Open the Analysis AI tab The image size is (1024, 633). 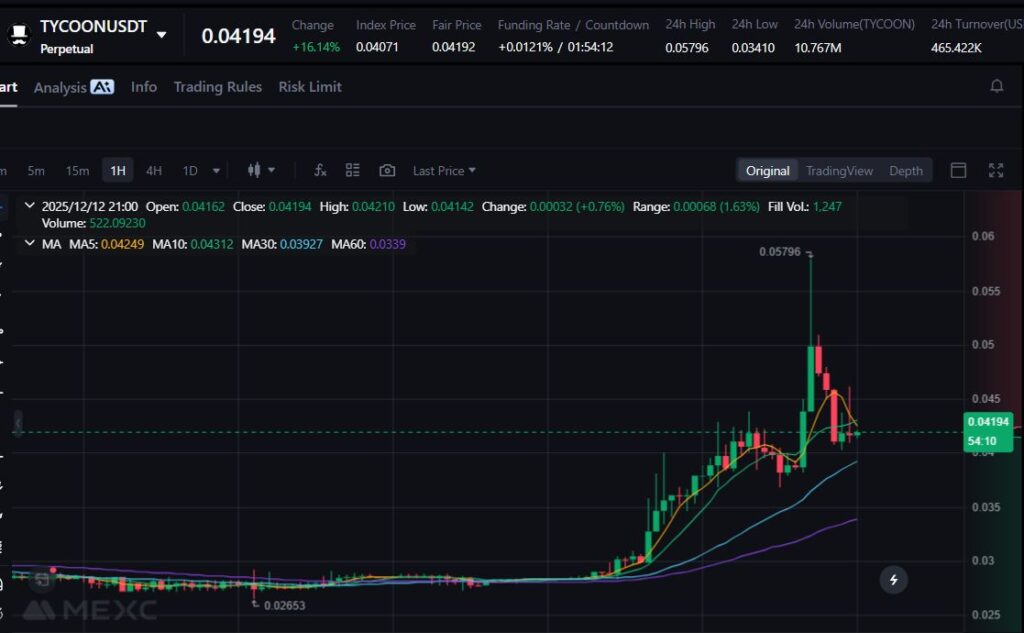[x=73, y=87]
